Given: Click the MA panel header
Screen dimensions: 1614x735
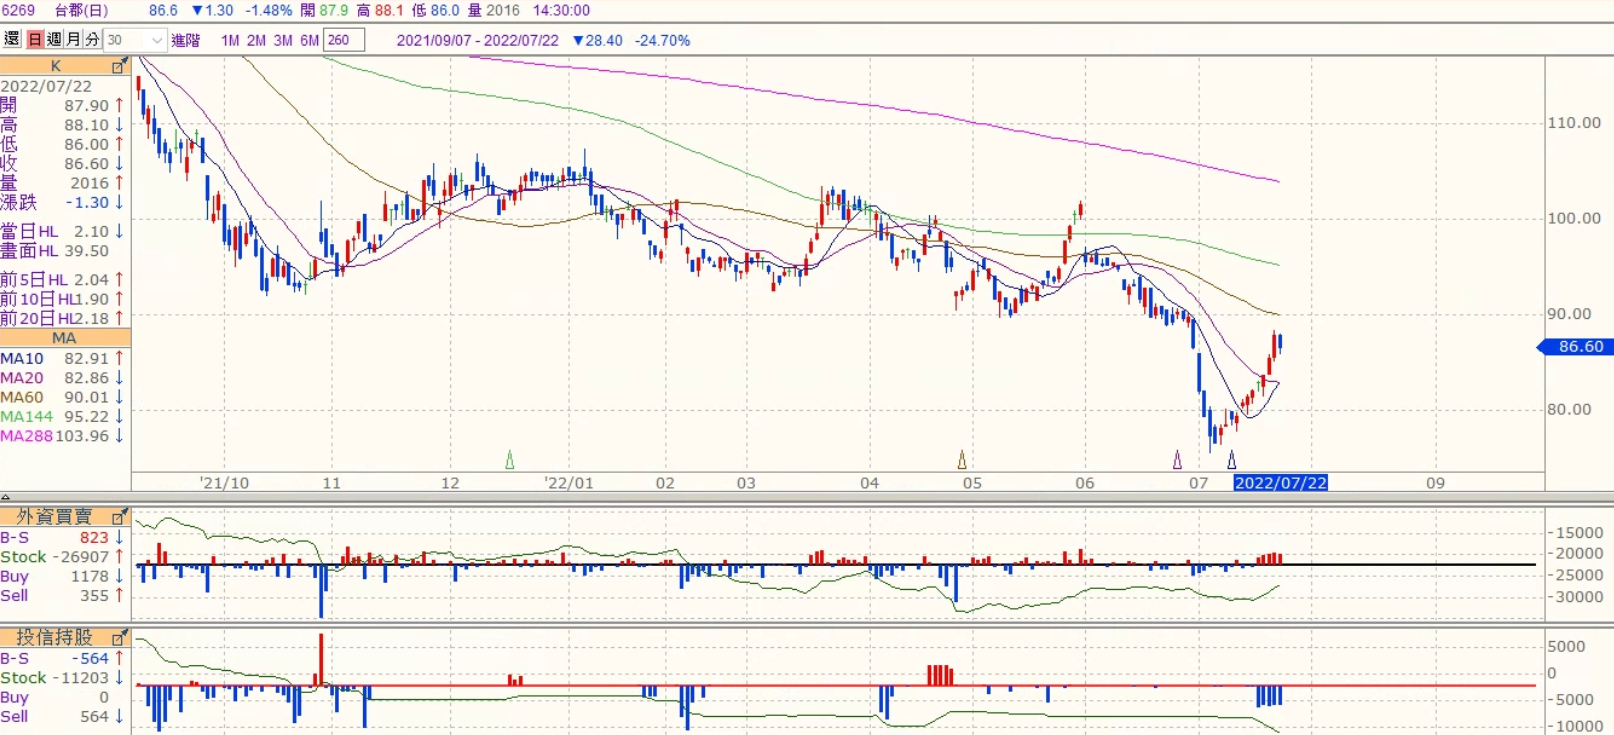Looking at the screenshot, I should tap(64, 339).
